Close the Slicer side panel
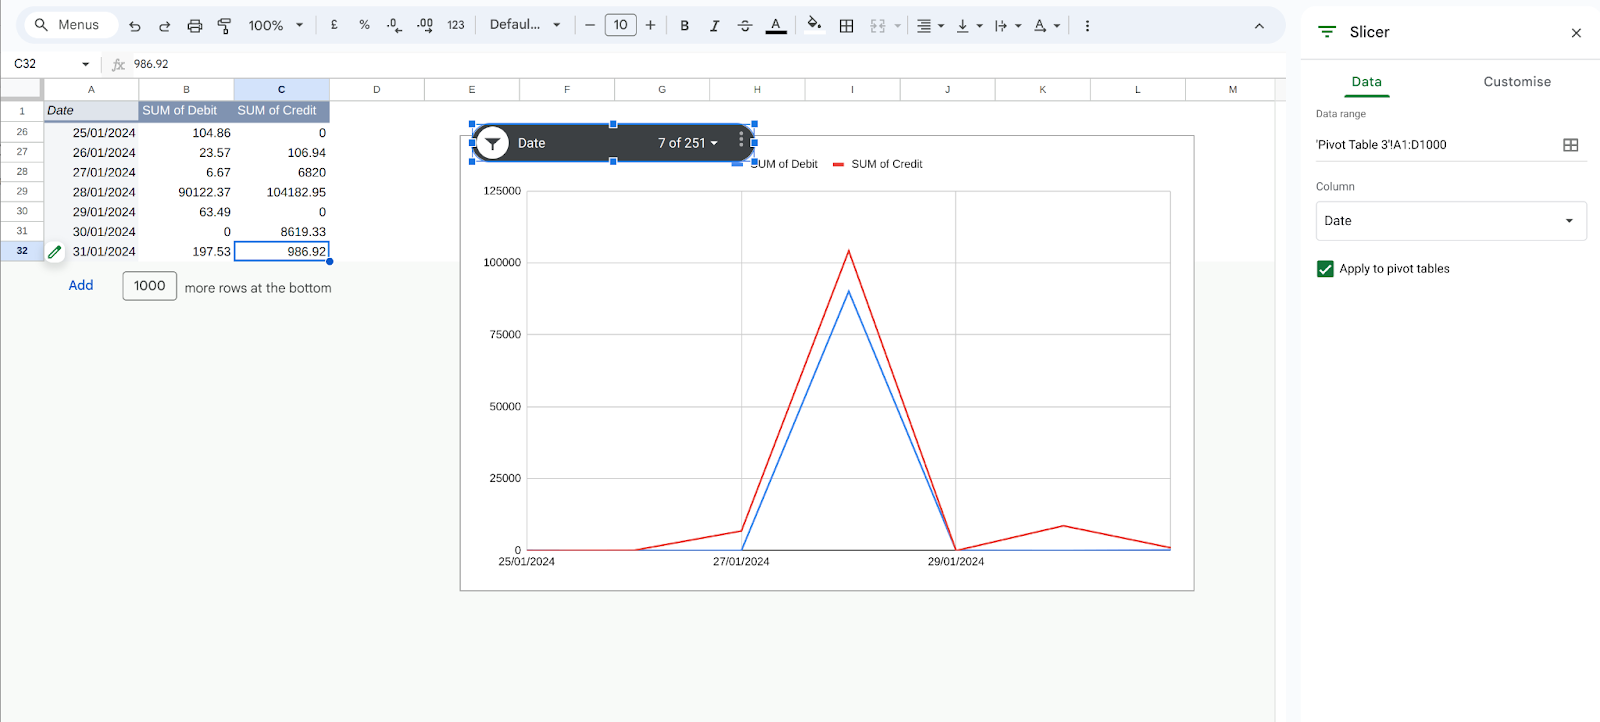The height and width of the screenshot is (722, 1600). pos(1576,33)
